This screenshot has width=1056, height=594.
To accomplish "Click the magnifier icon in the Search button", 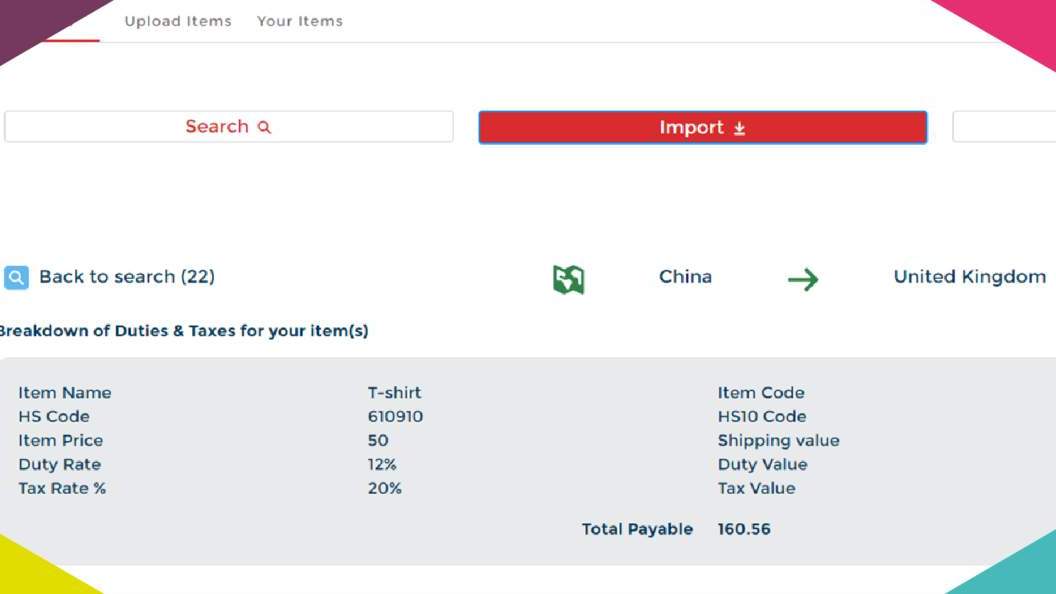I will [264, 127].
